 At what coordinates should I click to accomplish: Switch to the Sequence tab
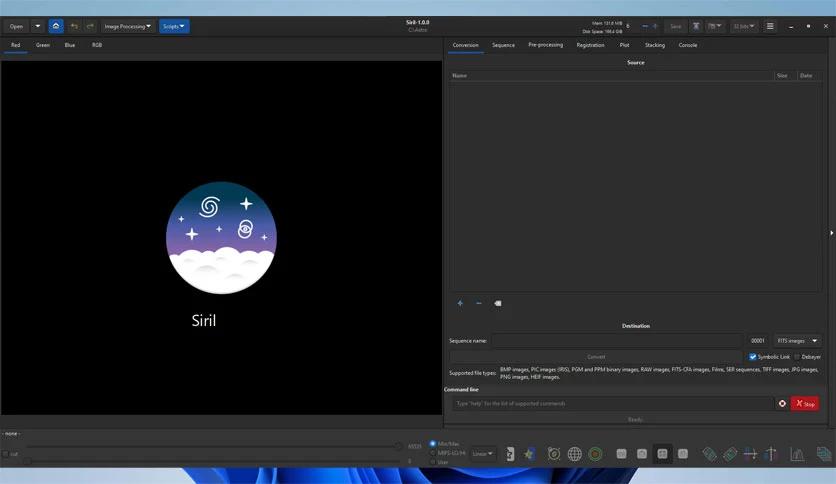(x=503, y=45)
